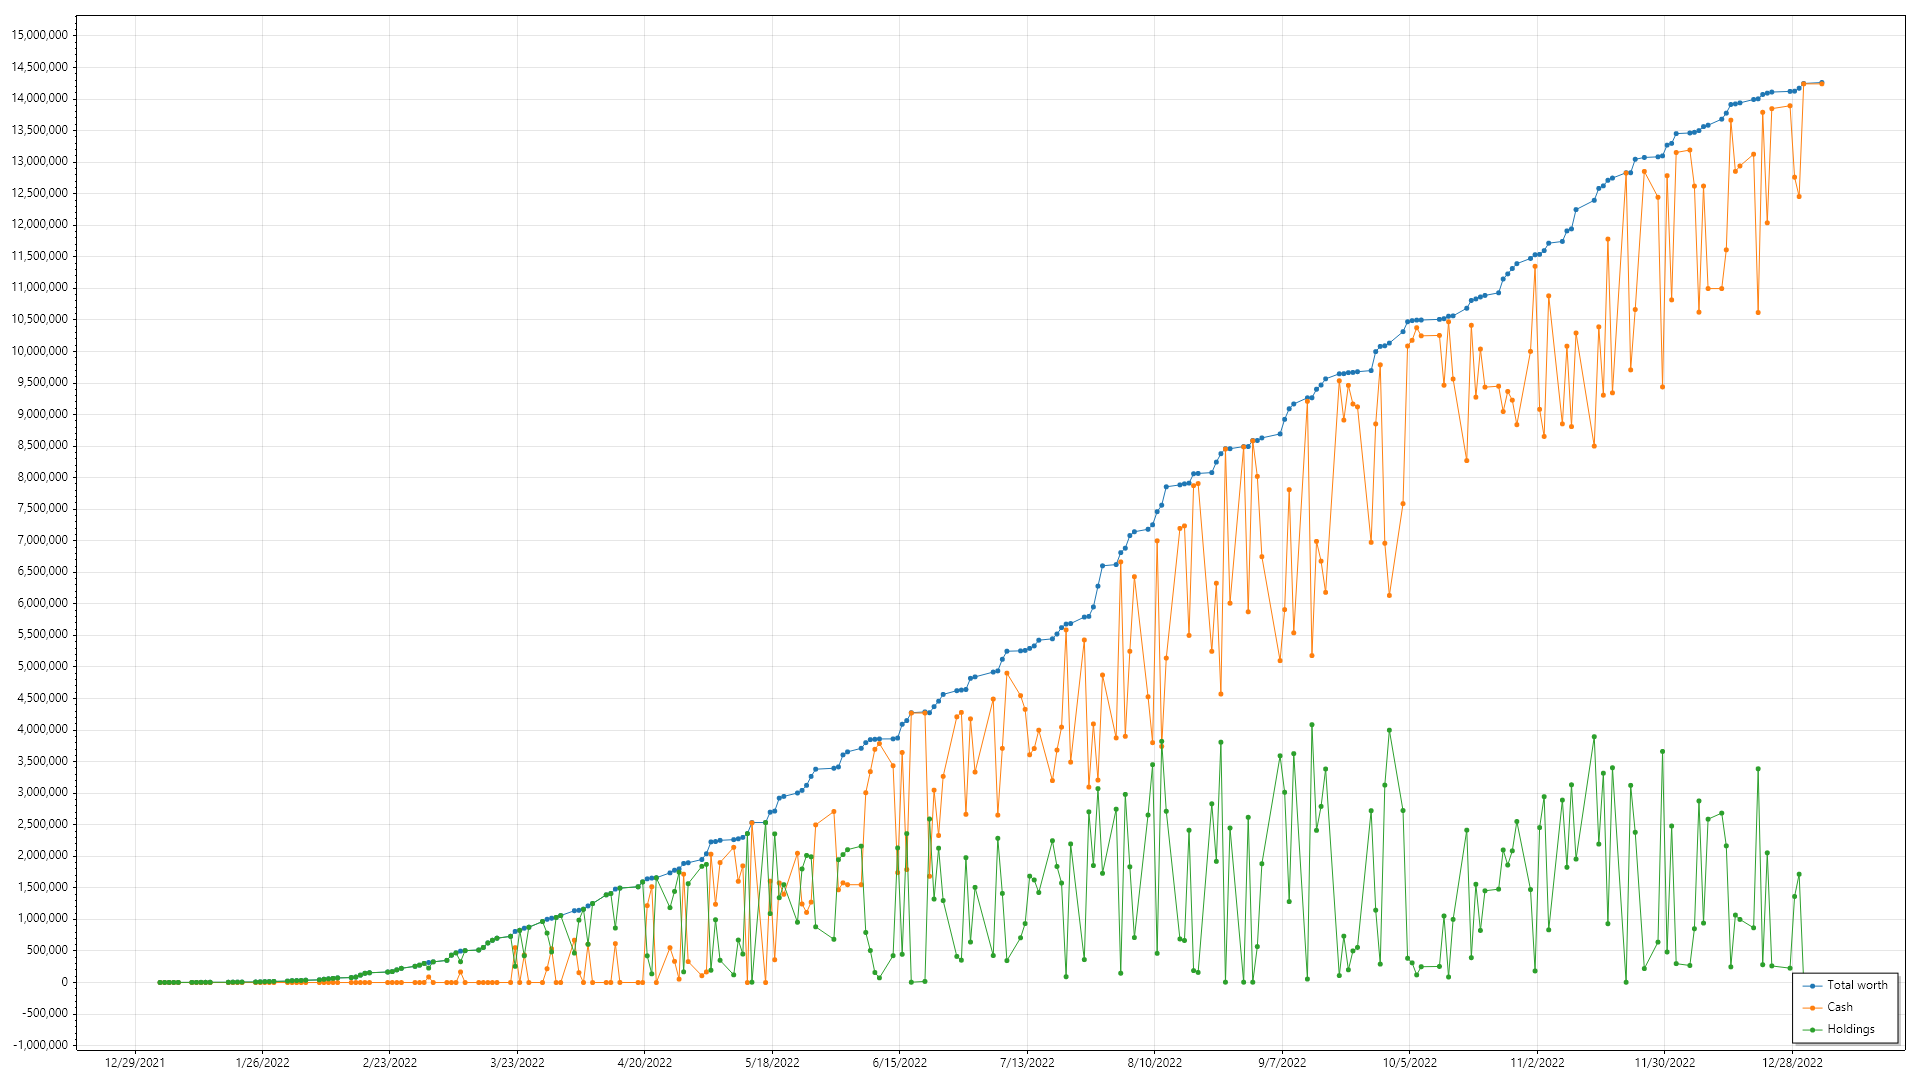1920x1080 pixels.
Task: Click the 11/2/2022 date label
Action: pyautogui.click(x=1537, y=1063)
